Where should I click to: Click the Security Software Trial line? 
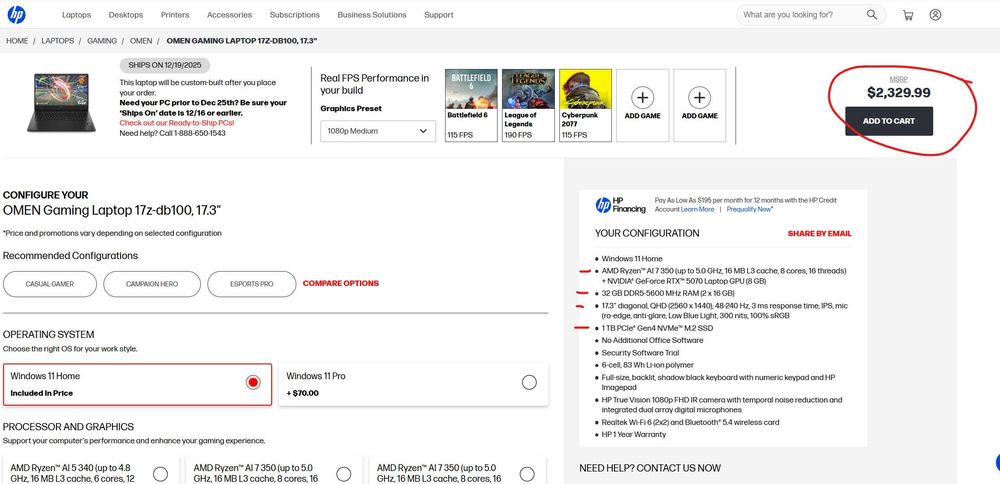pyautogui.click(x=640, y=353)
